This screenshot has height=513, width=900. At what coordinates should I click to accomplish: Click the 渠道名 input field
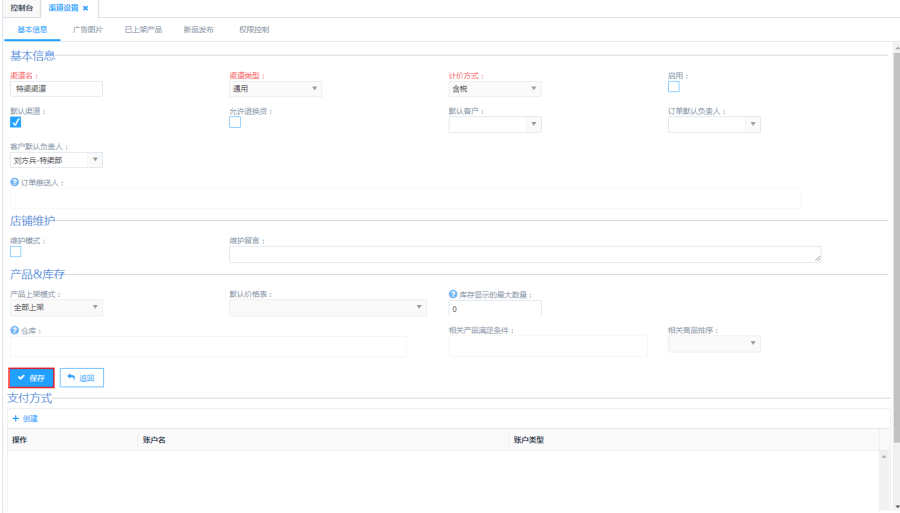tap(57, 89)
